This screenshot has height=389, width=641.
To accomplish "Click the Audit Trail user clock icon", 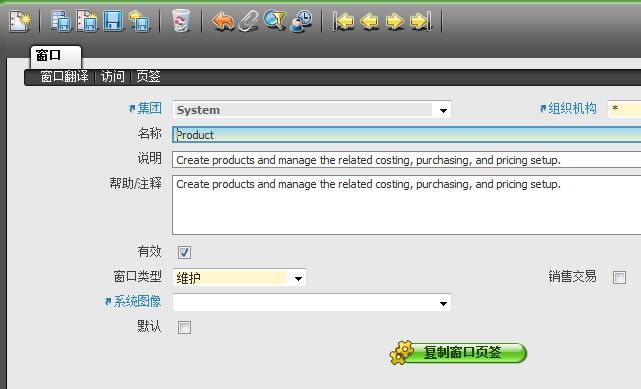I will pos(301,21).
